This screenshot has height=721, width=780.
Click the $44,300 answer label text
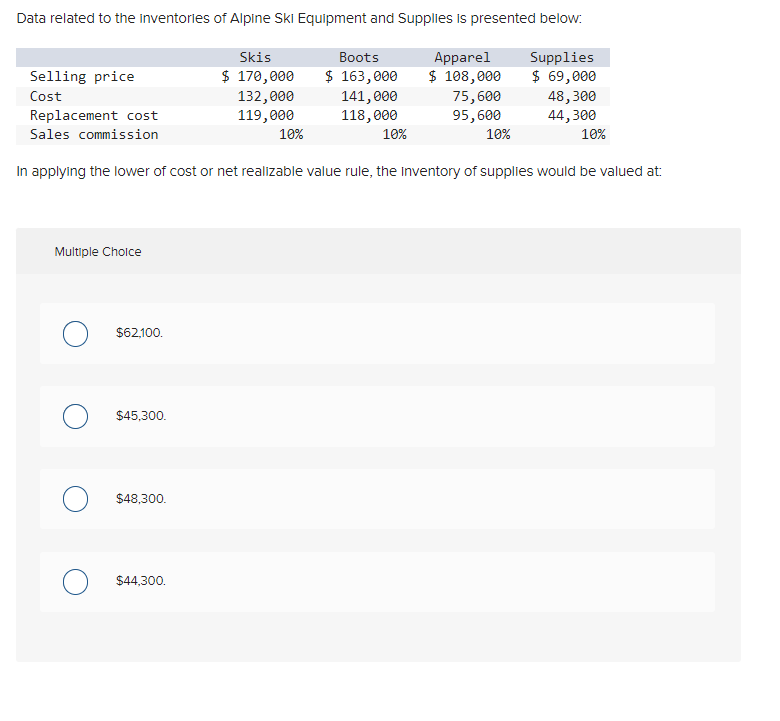pyautogui.click(x=141, y=581)
